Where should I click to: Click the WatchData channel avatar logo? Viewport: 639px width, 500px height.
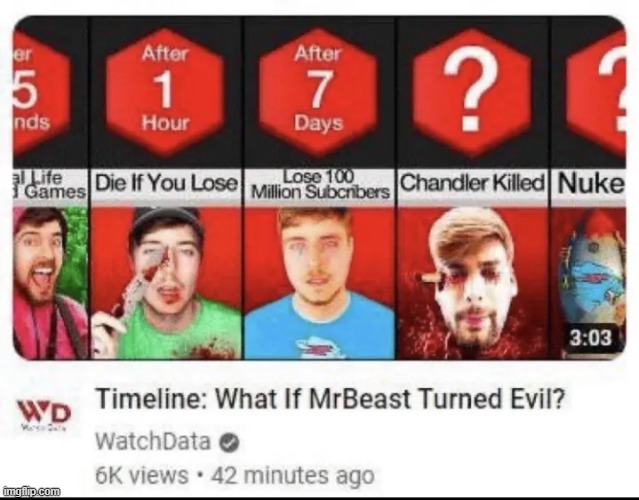(x=44, y=417)
